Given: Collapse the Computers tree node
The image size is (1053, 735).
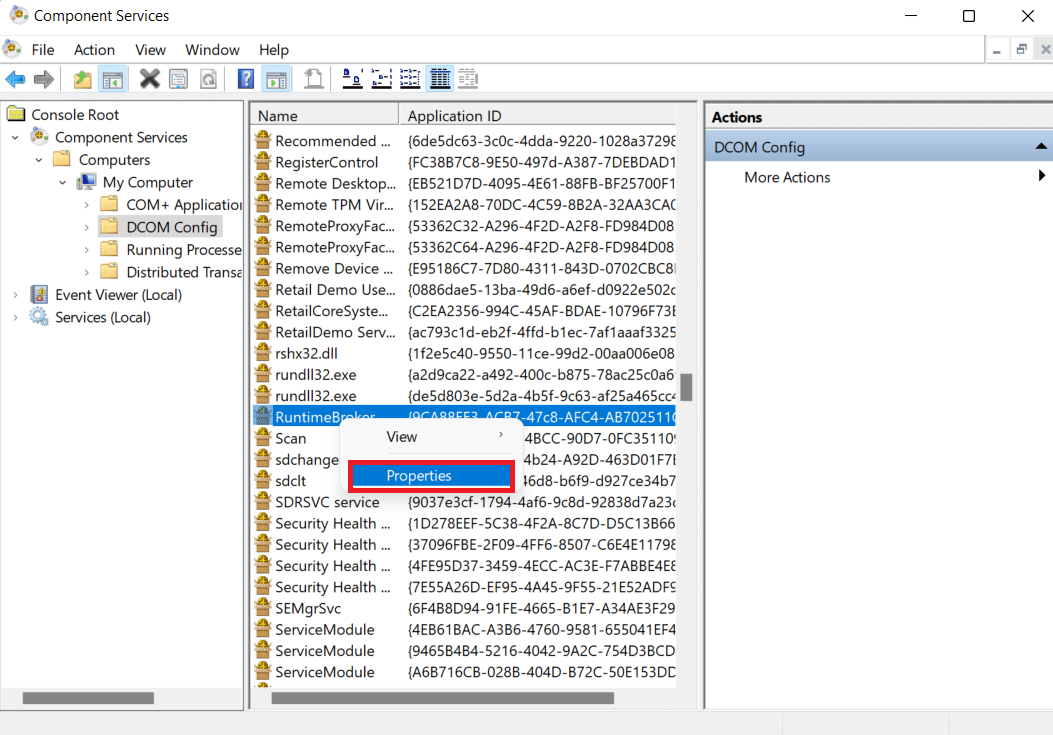Looking at the screenshot, I should (x=39, y=160).
